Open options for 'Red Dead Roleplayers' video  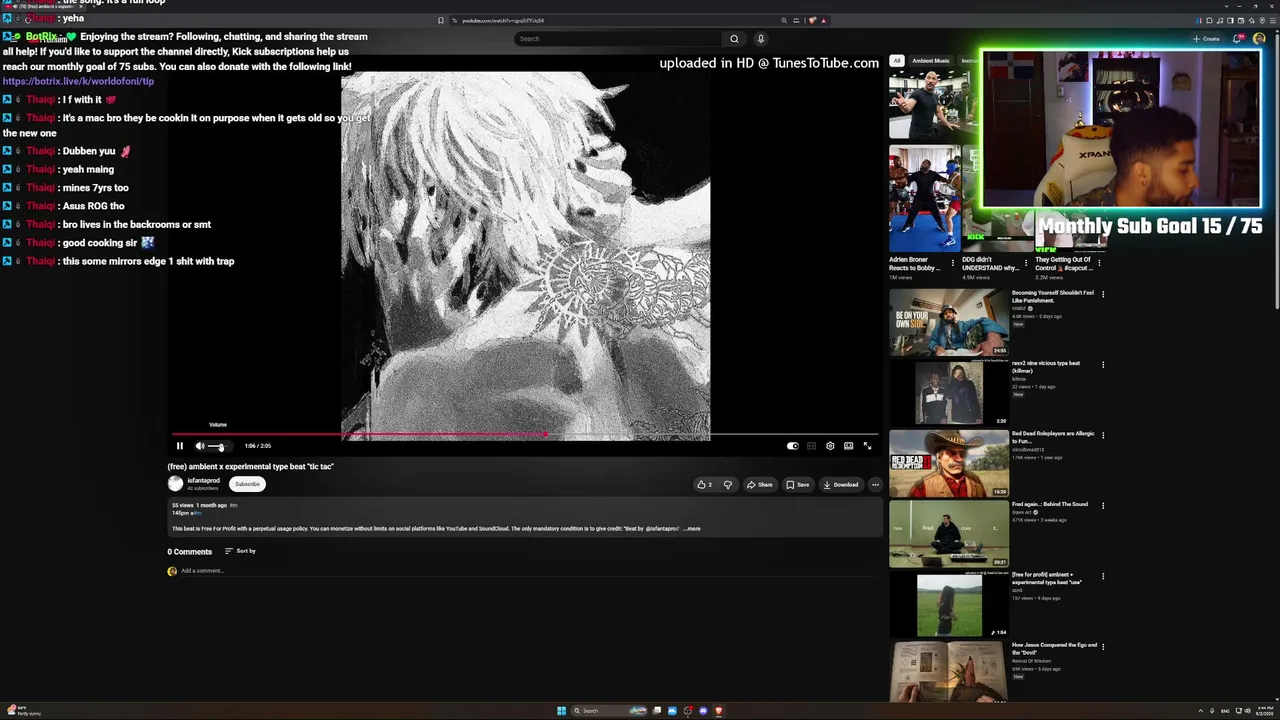click(1103, 435)
